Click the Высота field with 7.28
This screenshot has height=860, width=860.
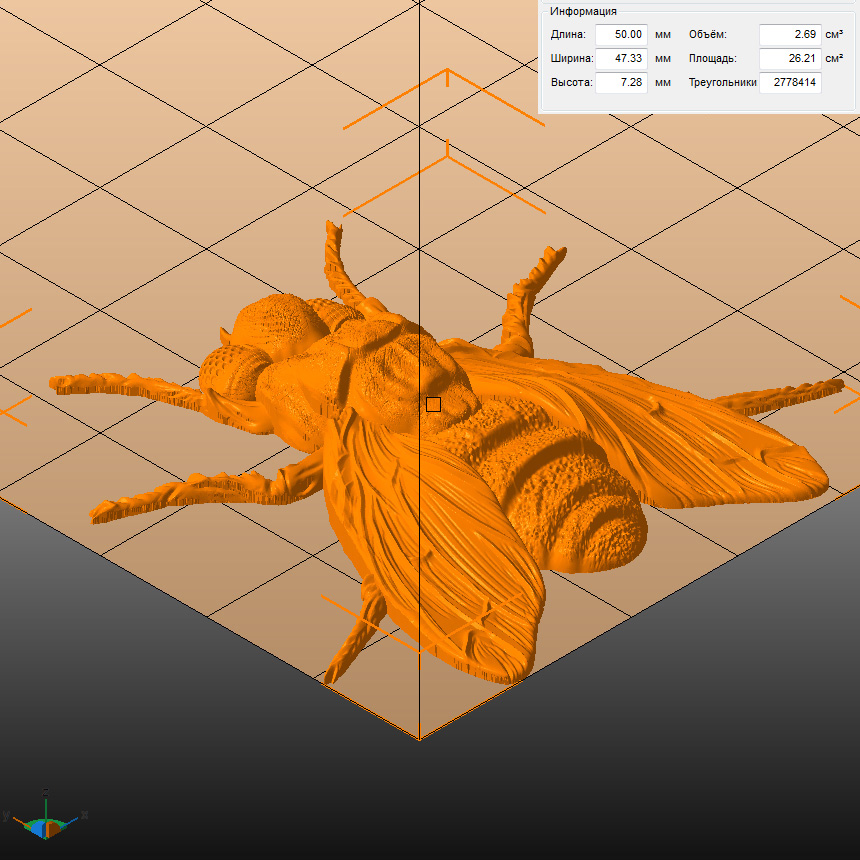[621, 83]
